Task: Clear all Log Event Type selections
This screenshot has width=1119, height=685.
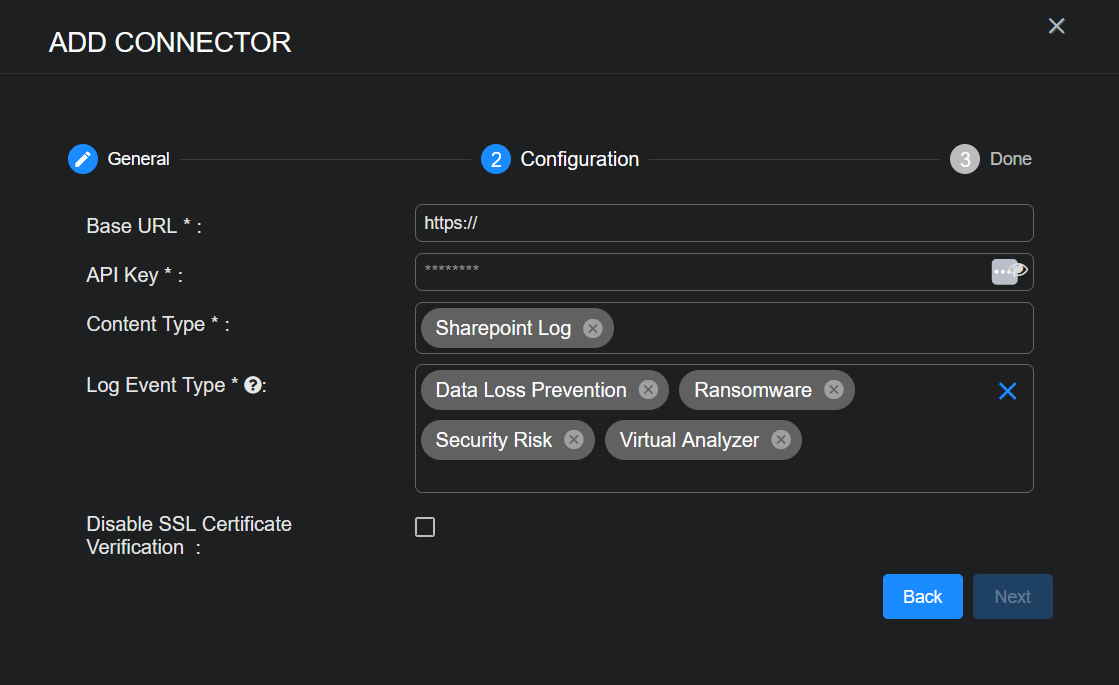Action: pos(1007,392)
